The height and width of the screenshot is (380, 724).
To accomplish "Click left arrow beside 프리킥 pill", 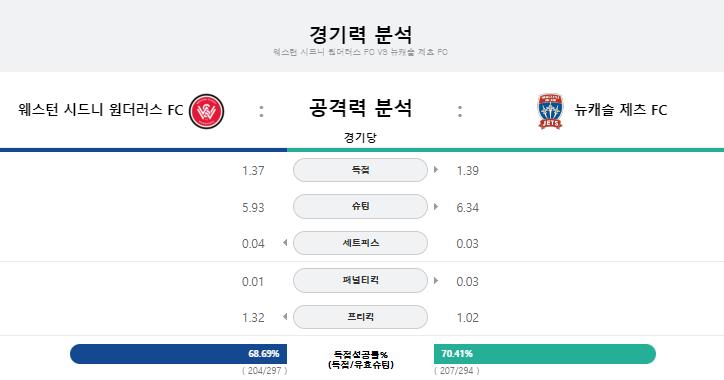I will tap(285, 317).
